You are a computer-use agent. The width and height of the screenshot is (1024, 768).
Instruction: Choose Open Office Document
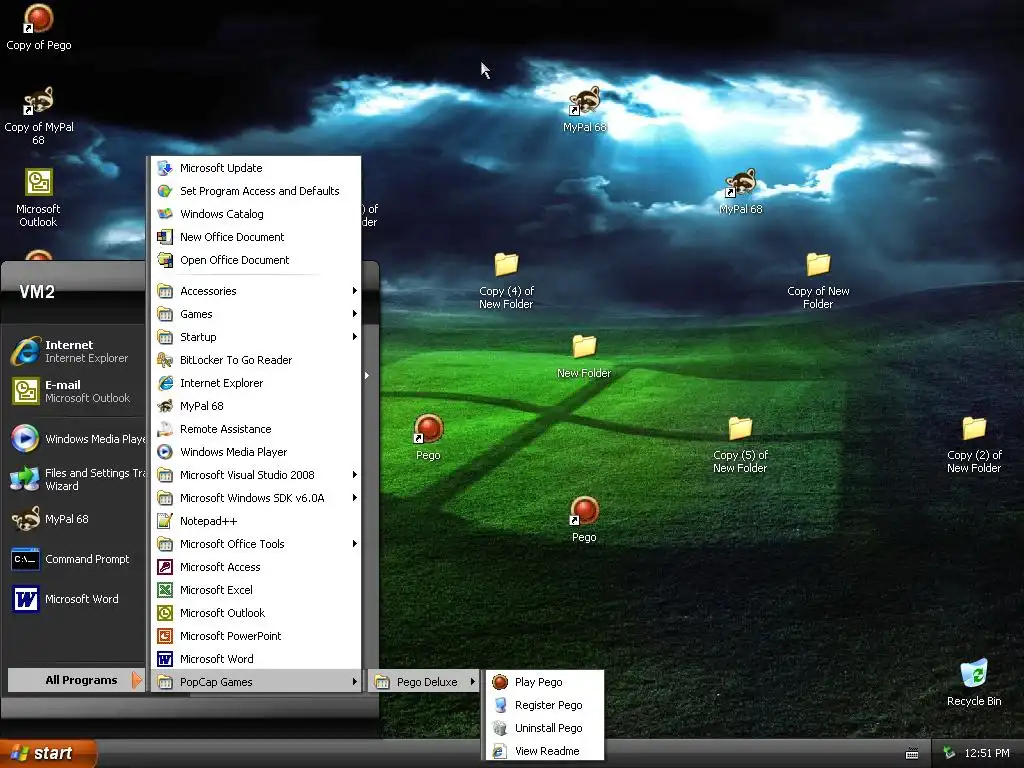coord(256,260)
